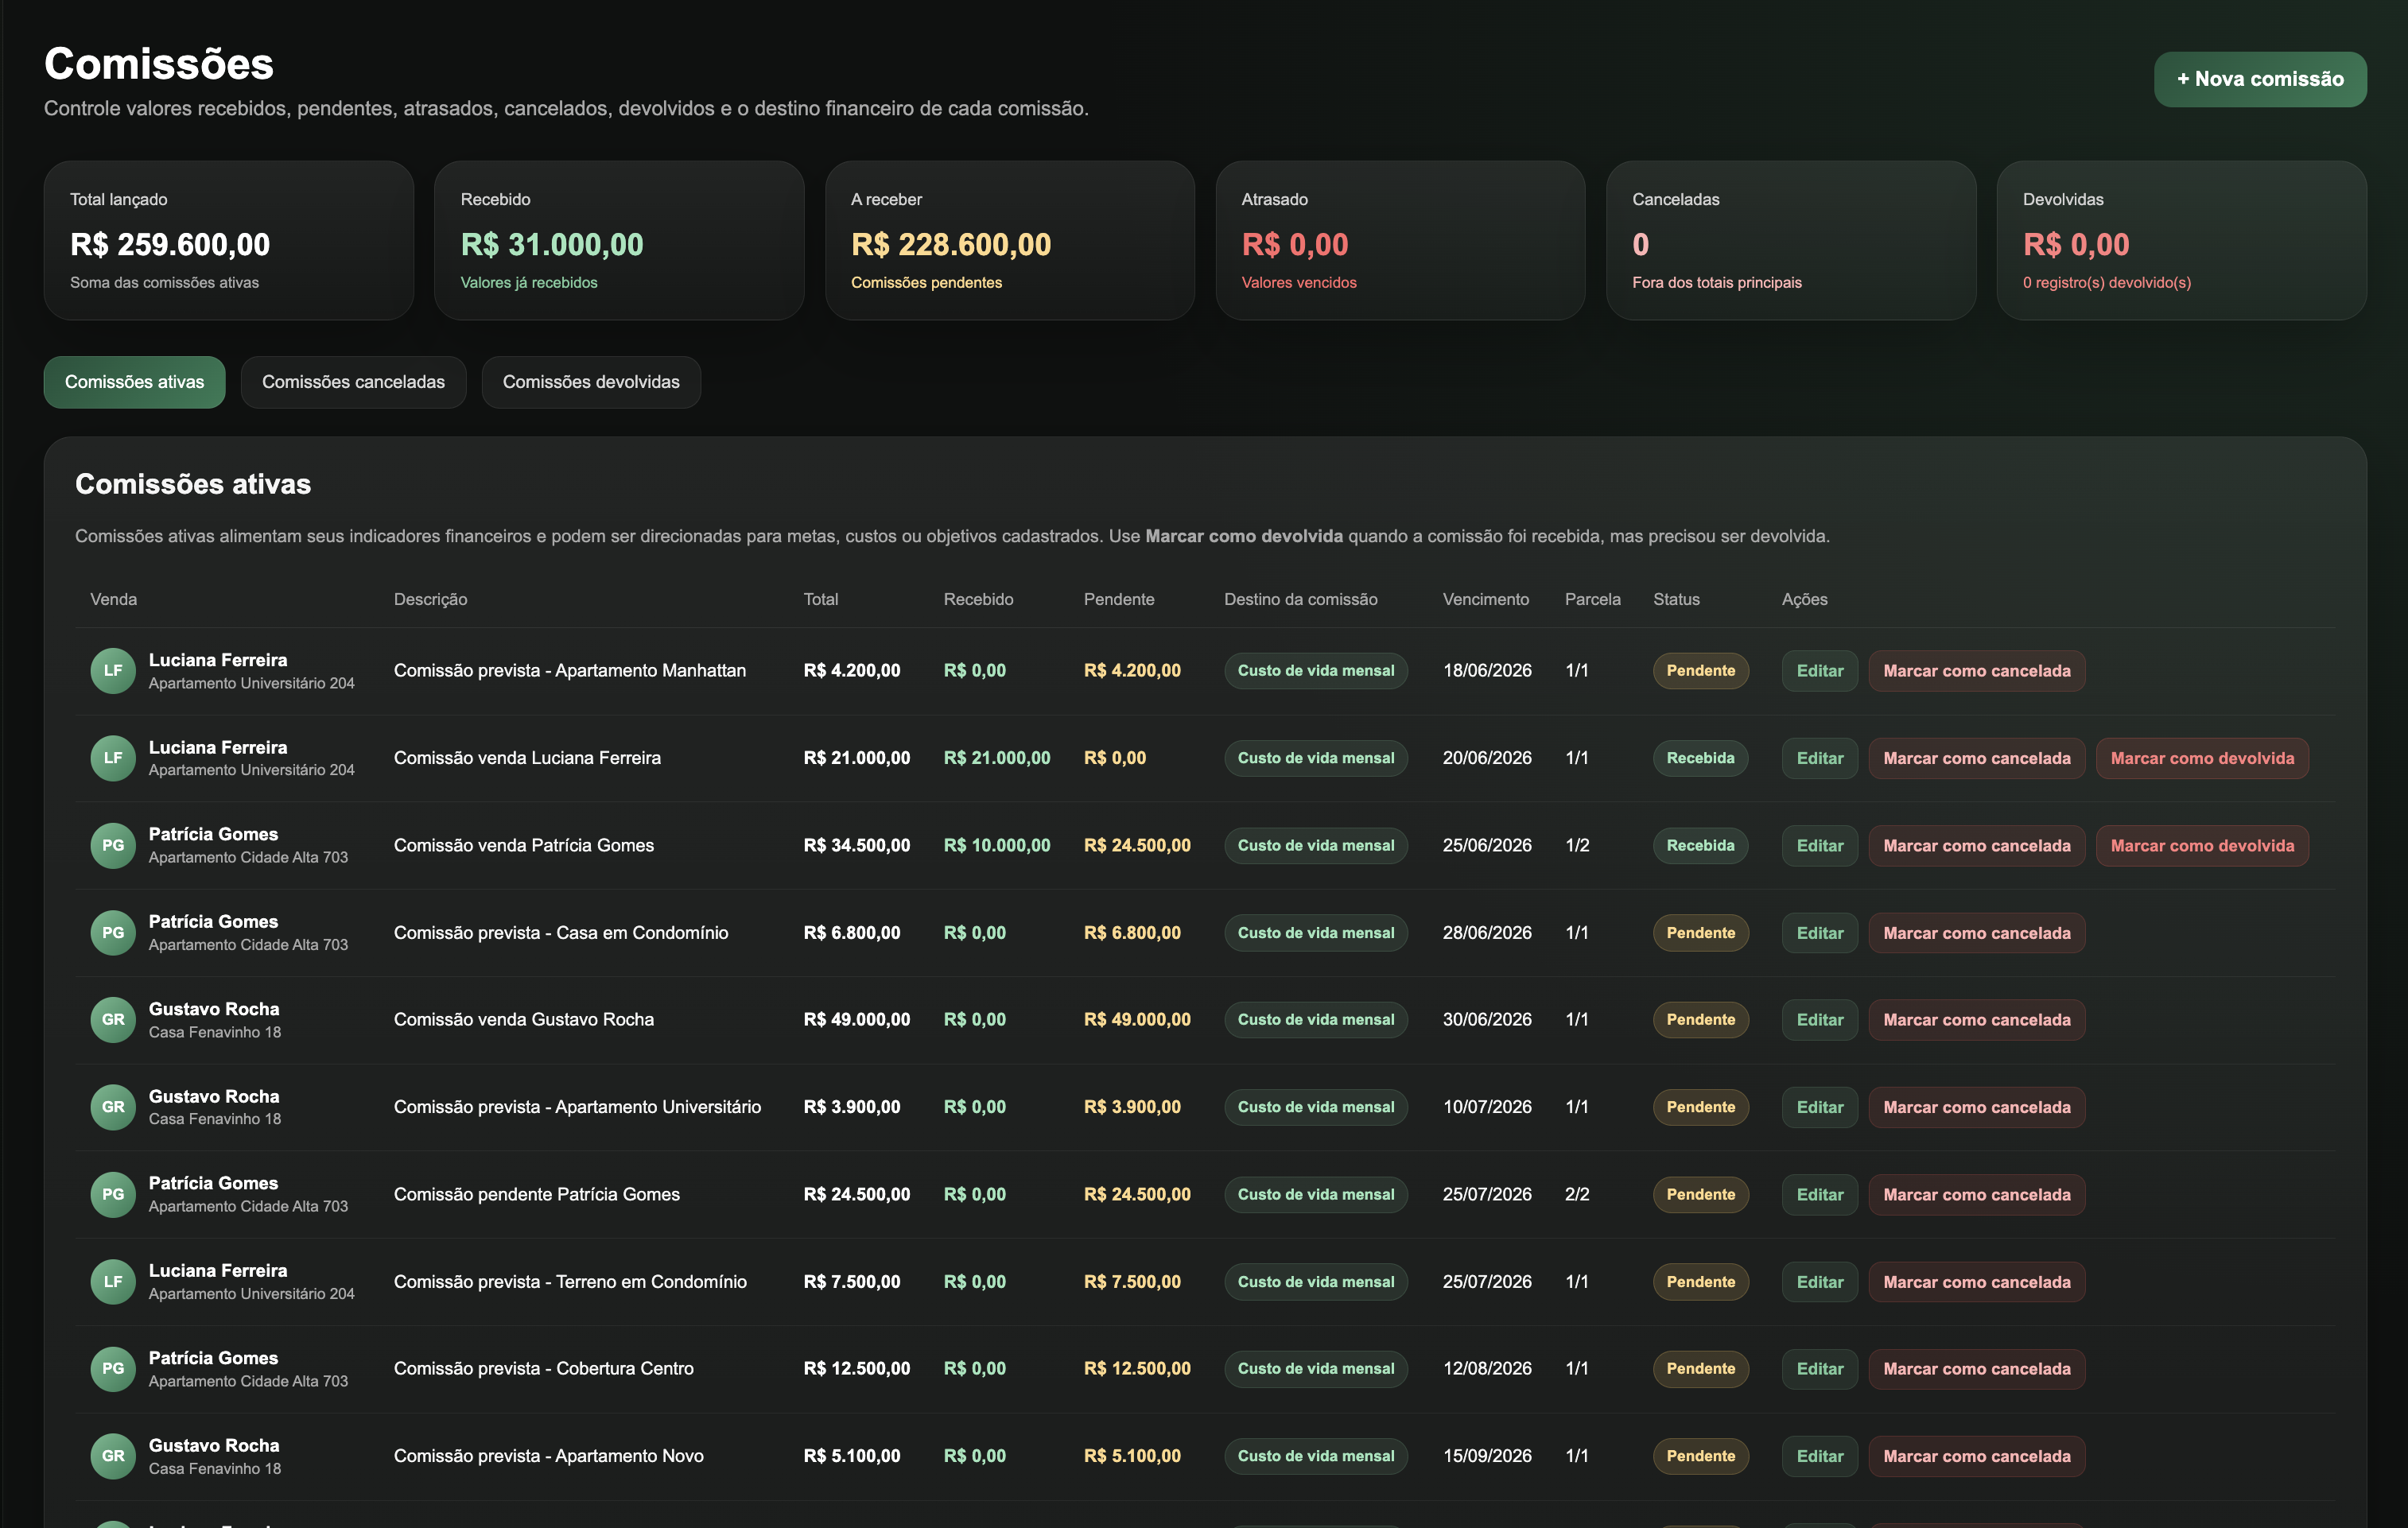Image resolution: width=2408 pixels, height=1528 pixels.
Task: Mark Cobertura Centro commission as cancelada
Action: [1976, 1369]
